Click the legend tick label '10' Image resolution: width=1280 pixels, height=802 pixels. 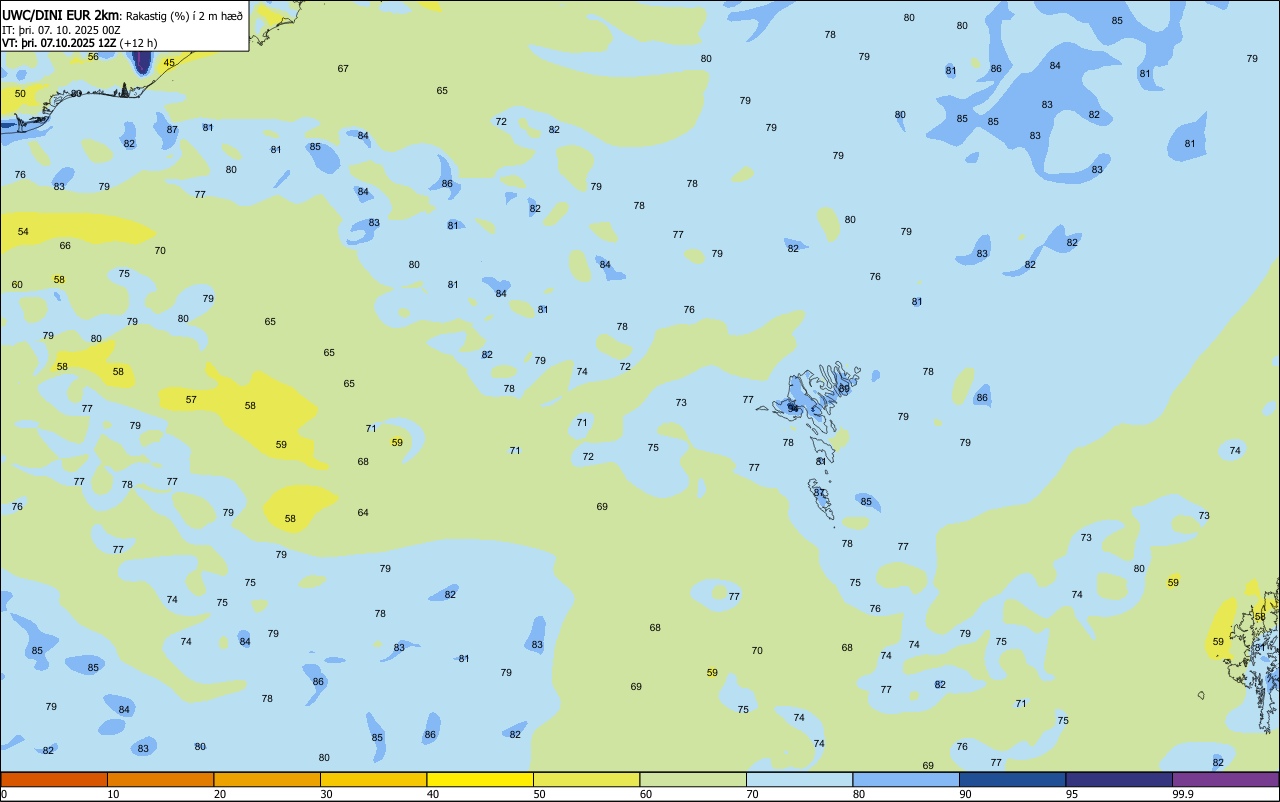[113, 794]
